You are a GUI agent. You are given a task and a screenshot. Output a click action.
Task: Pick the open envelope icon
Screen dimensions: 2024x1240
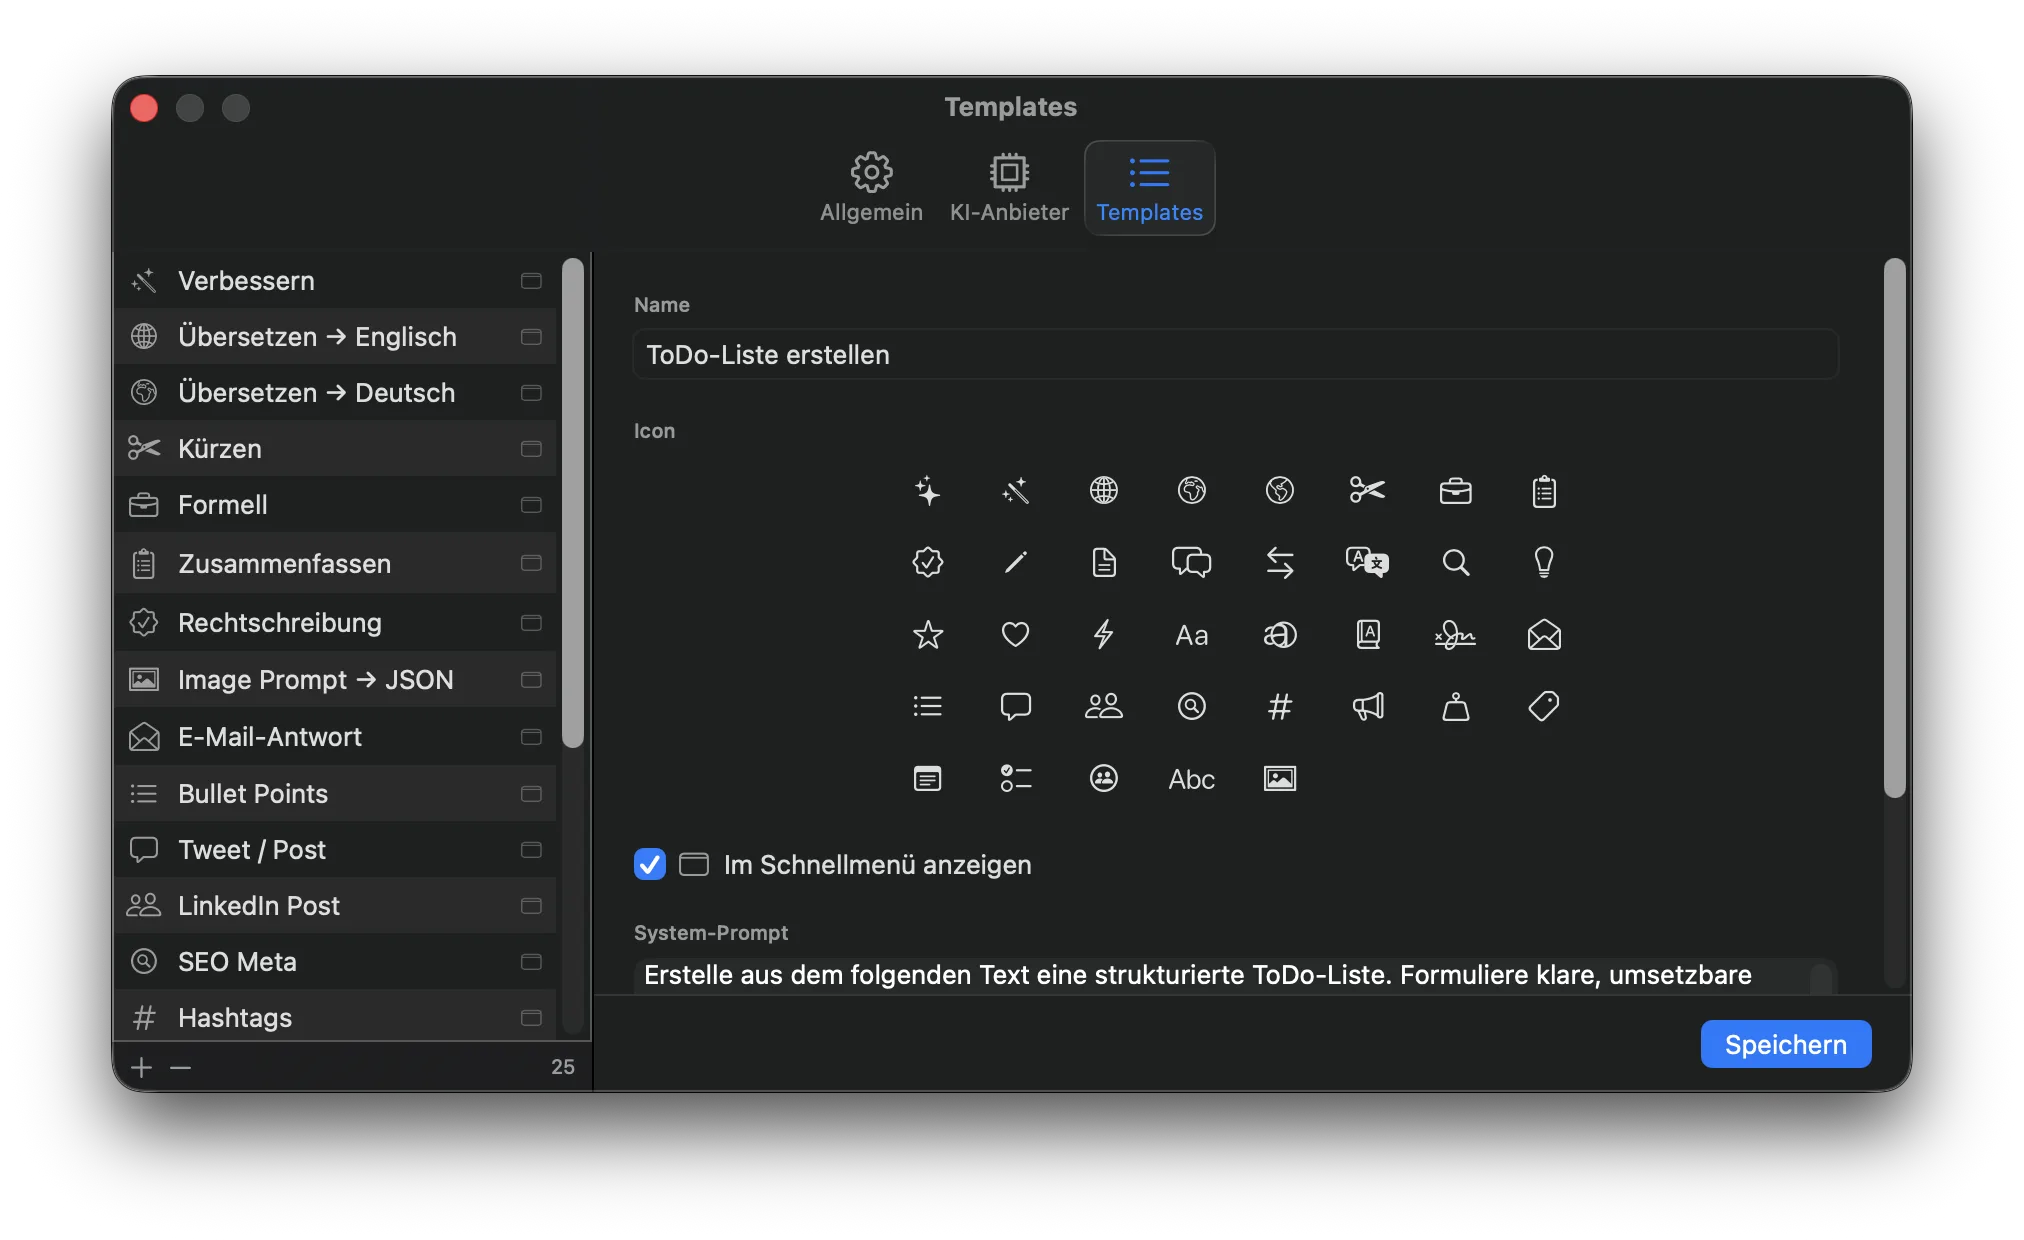pos(1544,634)
